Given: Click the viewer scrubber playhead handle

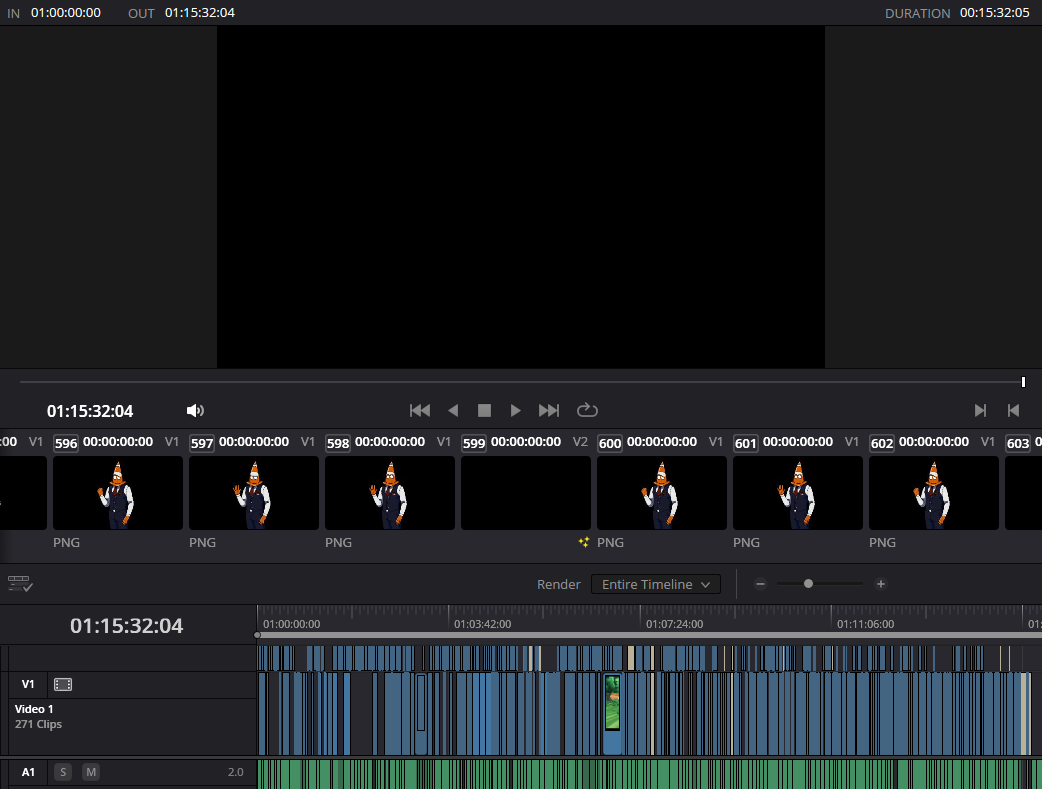Looking at the screenshot, I should pyautogui.click(x=1023, y=382).
